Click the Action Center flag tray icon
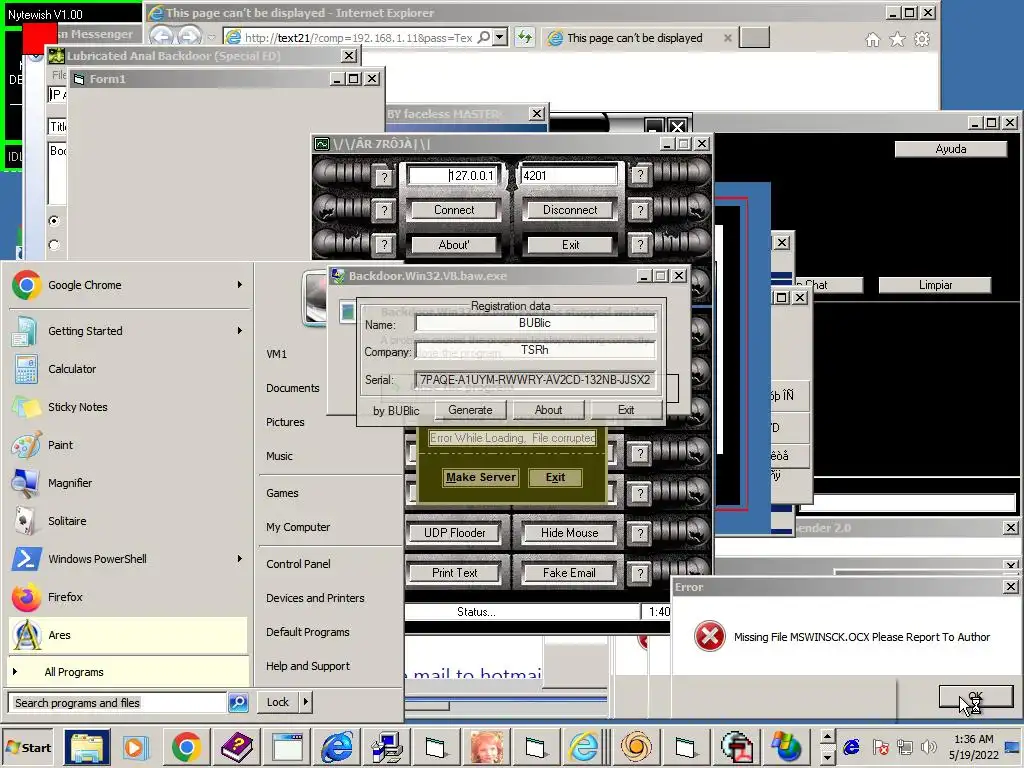The height and width of the screenshot is (768, 1024). click(880, 746)
